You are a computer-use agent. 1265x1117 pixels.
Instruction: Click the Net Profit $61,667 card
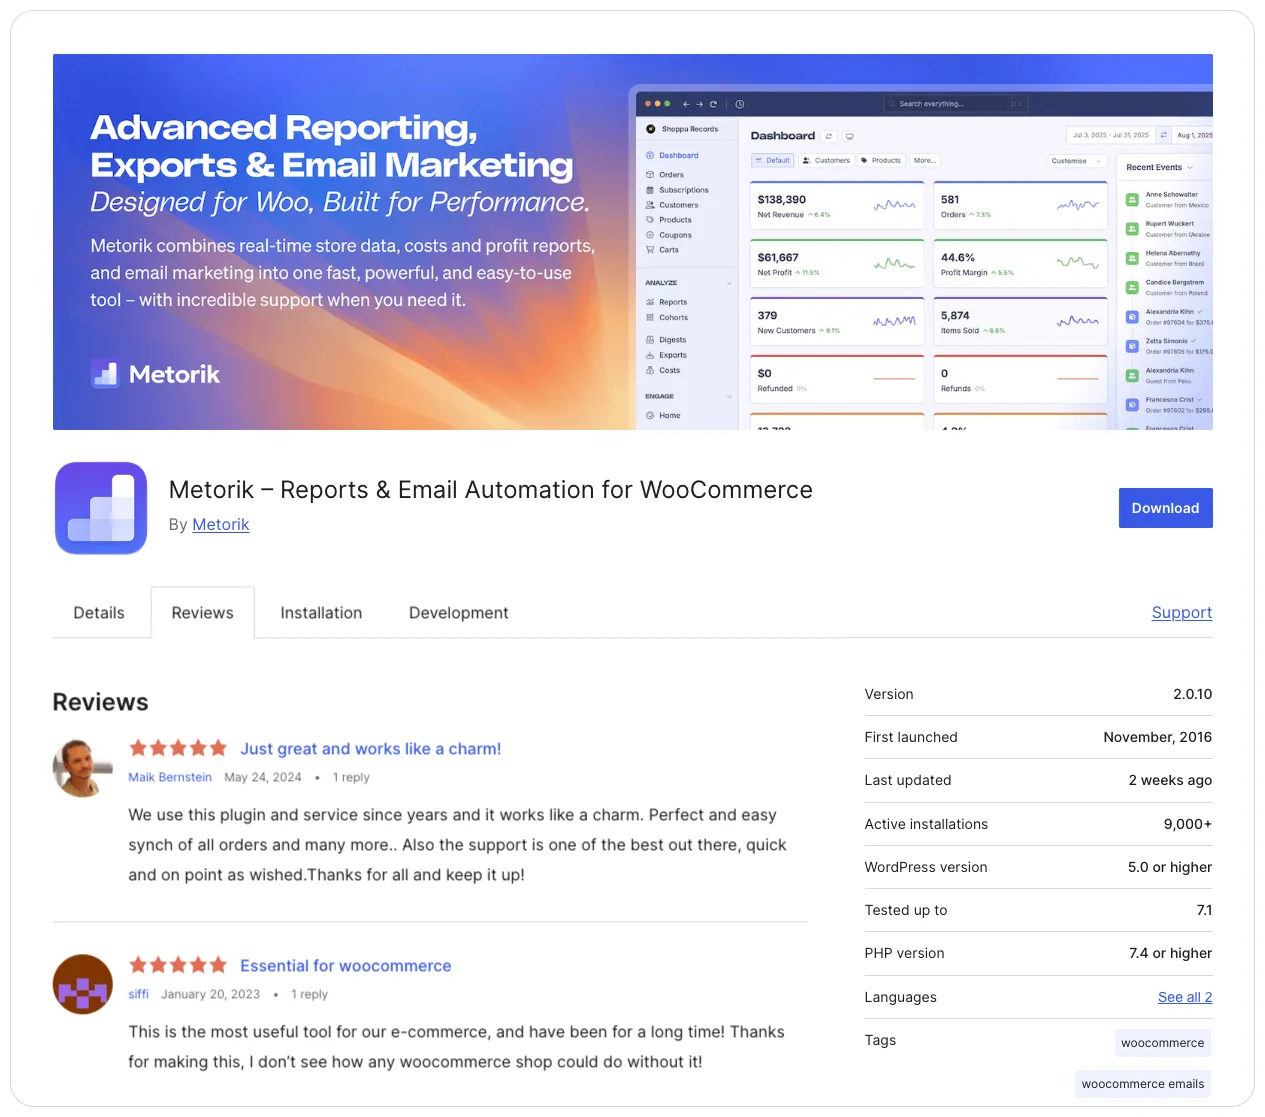tap(837, 264)
